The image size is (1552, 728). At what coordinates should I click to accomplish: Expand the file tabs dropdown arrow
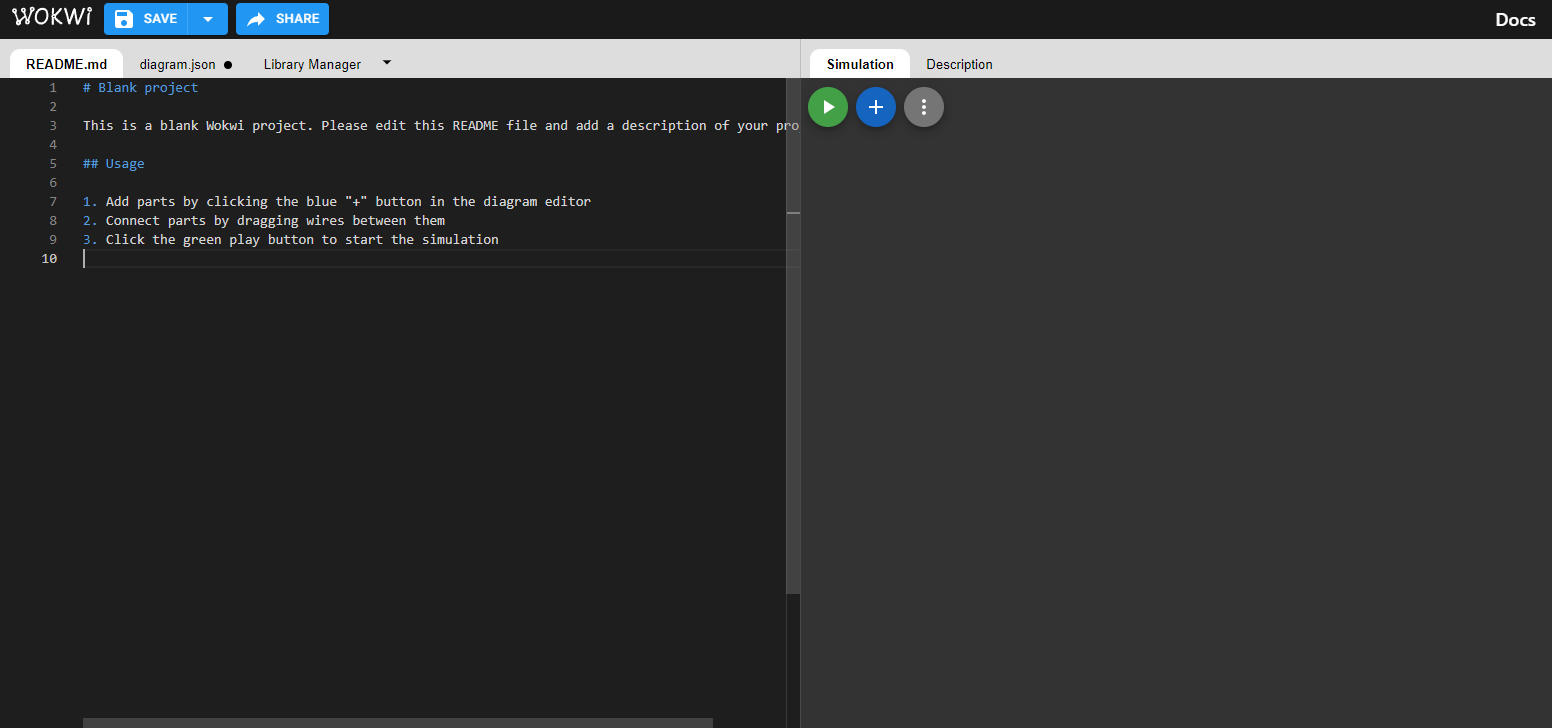click(387, 62)
